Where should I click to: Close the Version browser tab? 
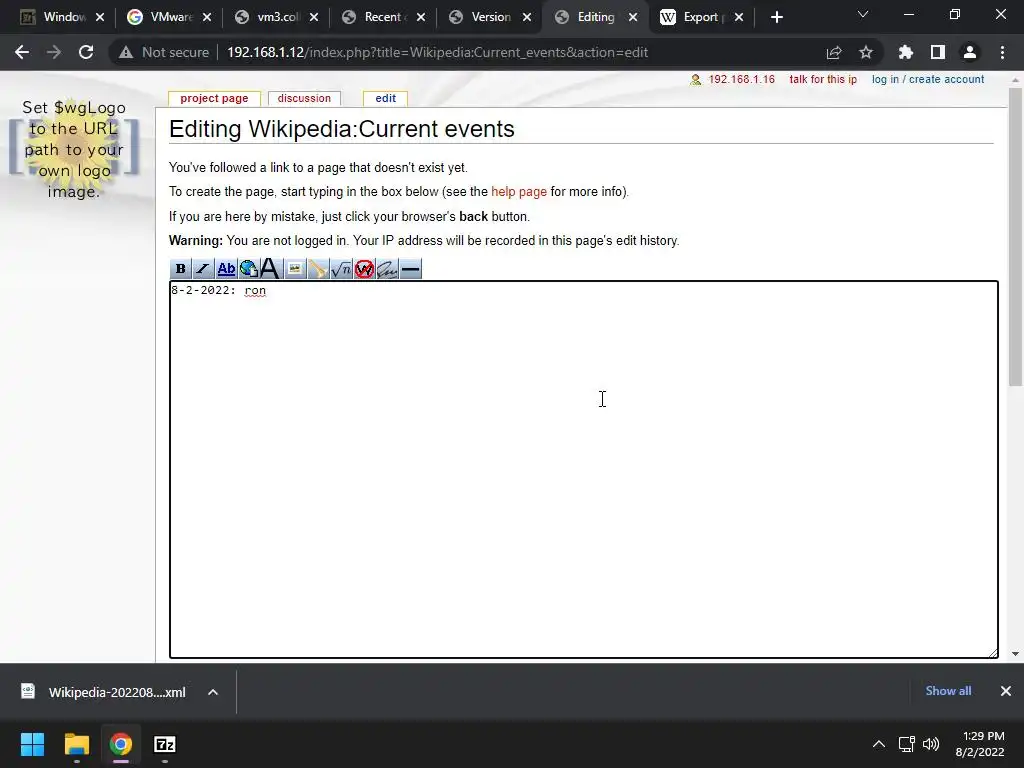pos(526,17)
